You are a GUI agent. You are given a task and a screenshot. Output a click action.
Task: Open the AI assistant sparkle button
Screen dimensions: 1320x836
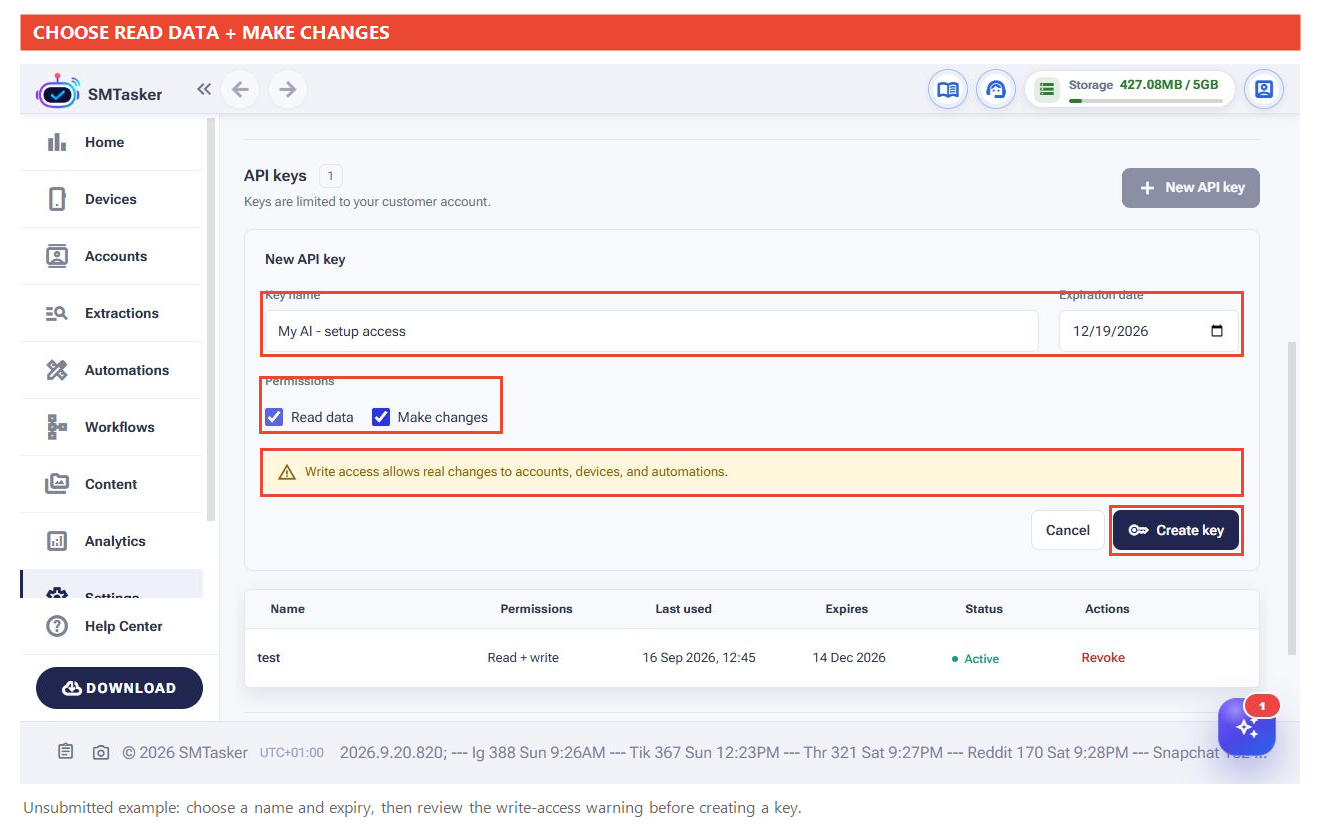tap(1247, 727)
